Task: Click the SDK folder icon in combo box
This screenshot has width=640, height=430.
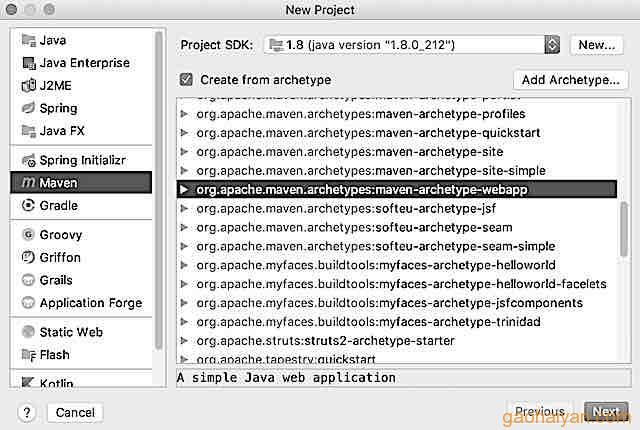Action: click(x=276, y=45)
